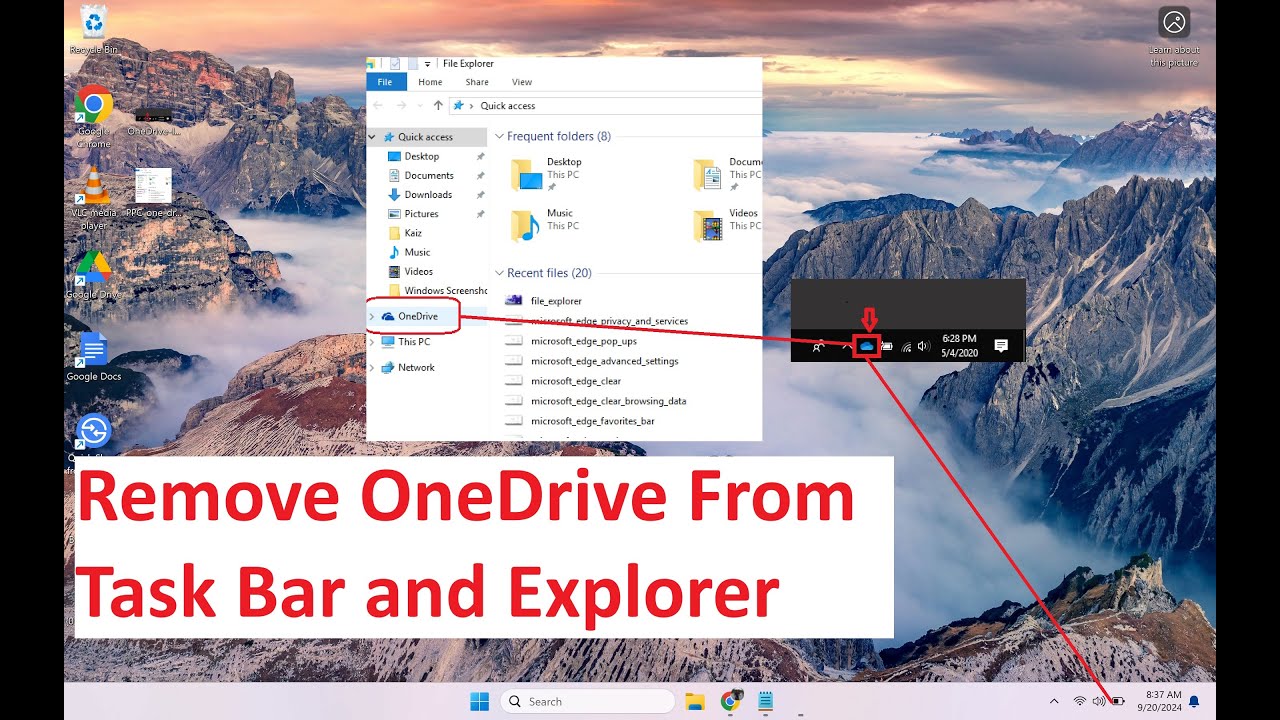Open VLC media player desktop shortcut
Viewport: 1280px width, 720px height.
point(94,197)
